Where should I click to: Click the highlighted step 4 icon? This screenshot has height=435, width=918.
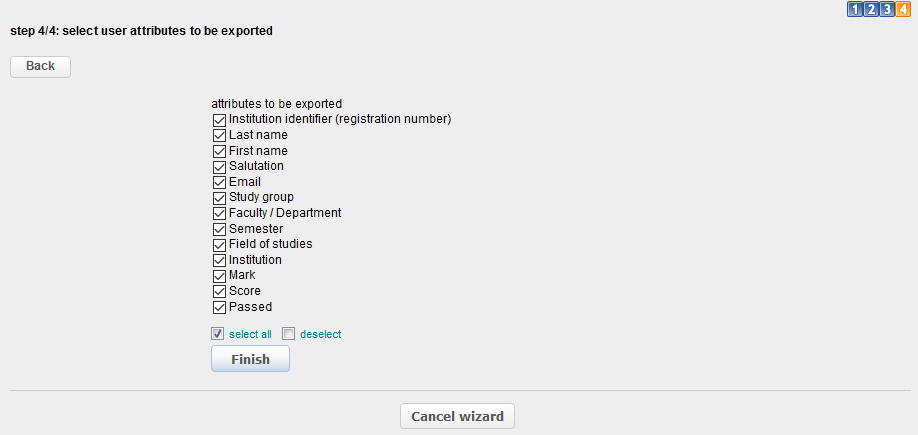point(903,10)
